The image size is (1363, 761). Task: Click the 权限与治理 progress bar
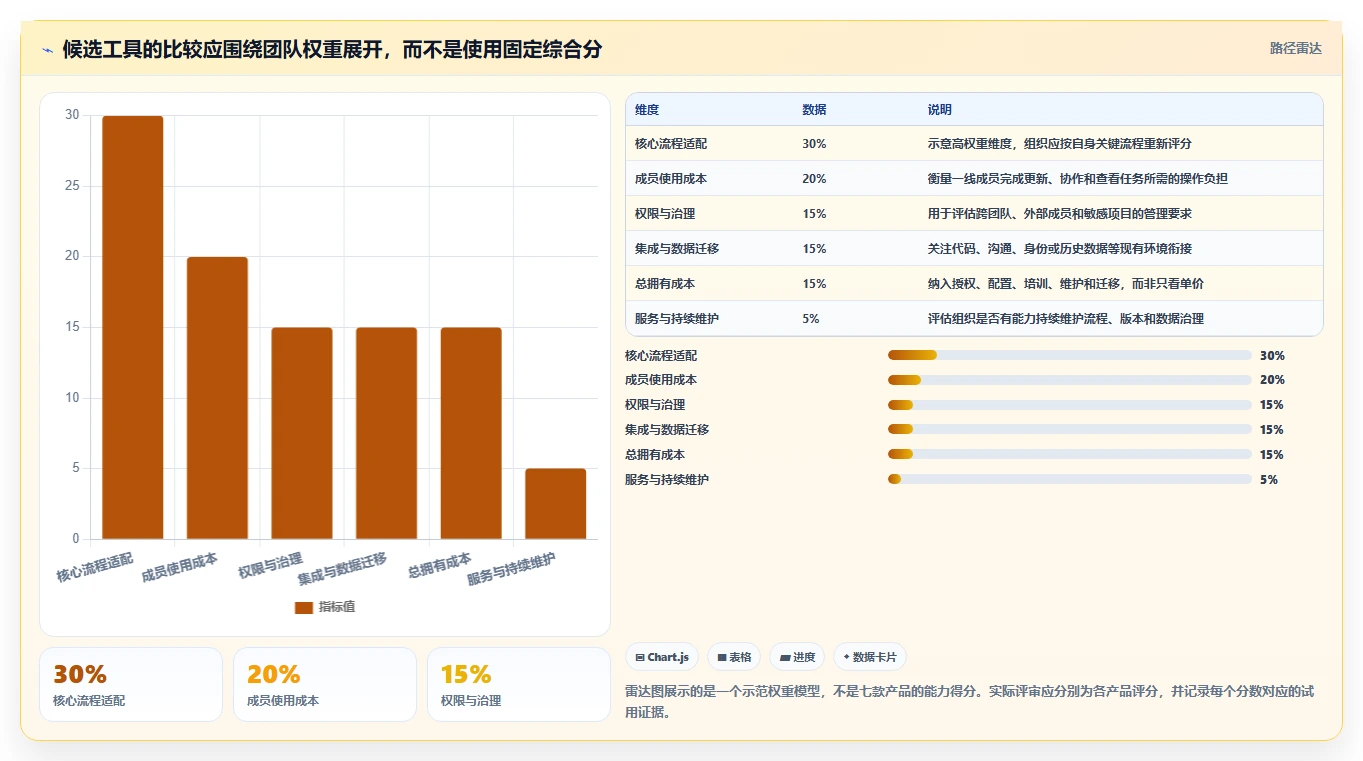click(1069, 405)
